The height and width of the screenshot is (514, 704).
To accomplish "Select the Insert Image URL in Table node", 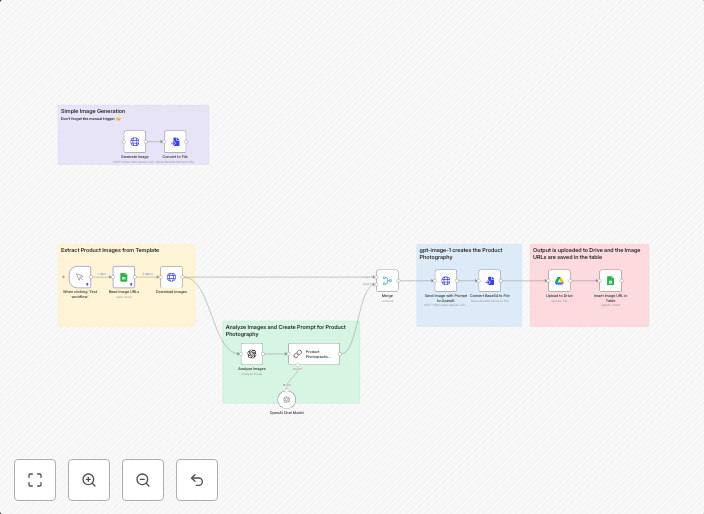I will pyautogui.click(x=610, y=280).
